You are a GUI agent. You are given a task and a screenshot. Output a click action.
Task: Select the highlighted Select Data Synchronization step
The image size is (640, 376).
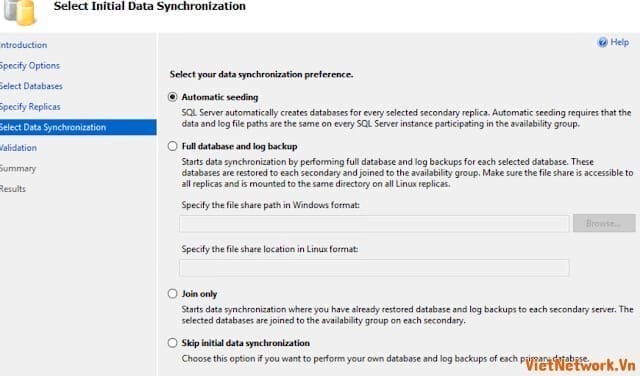tap(78, 127)
